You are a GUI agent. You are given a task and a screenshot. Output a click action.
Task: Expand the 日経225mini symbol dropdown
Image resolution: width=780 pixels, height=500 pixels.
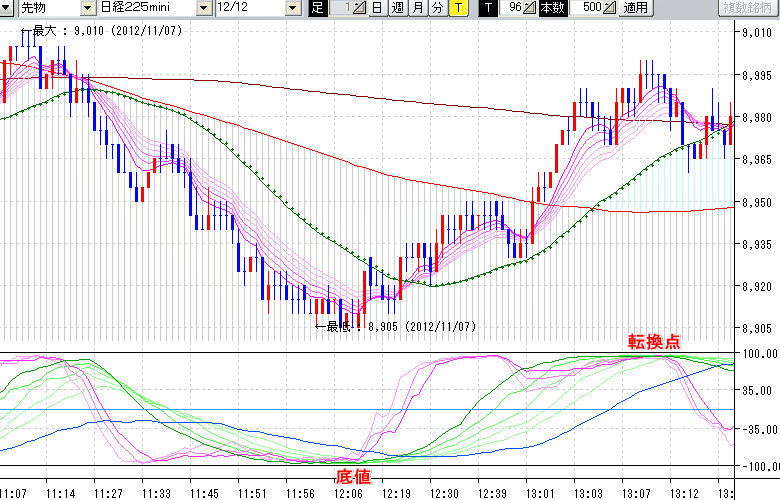point(204,8)
